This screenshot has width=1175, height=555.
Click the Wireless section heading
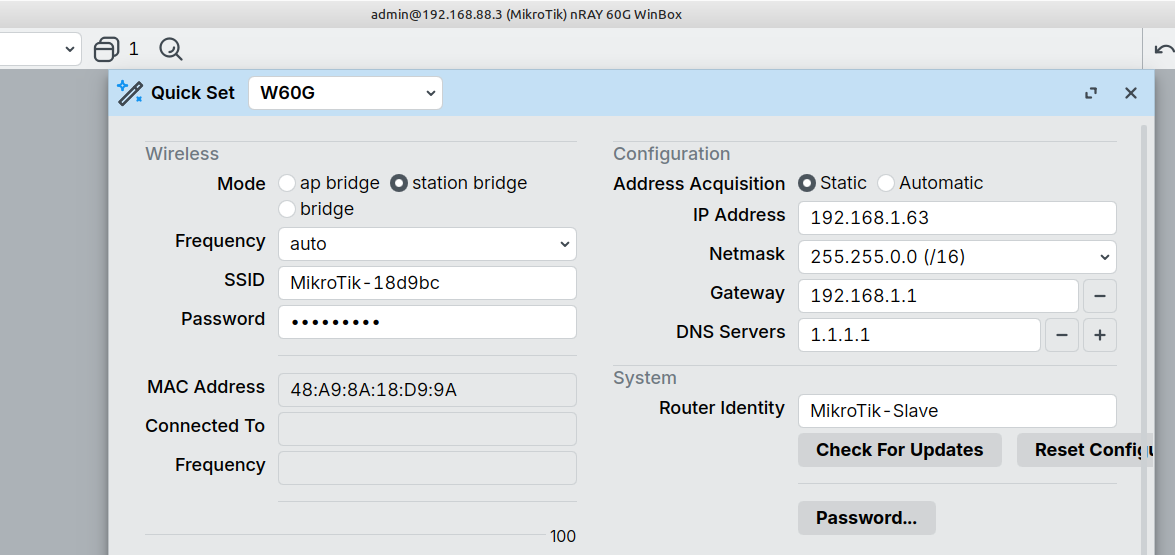182,154
